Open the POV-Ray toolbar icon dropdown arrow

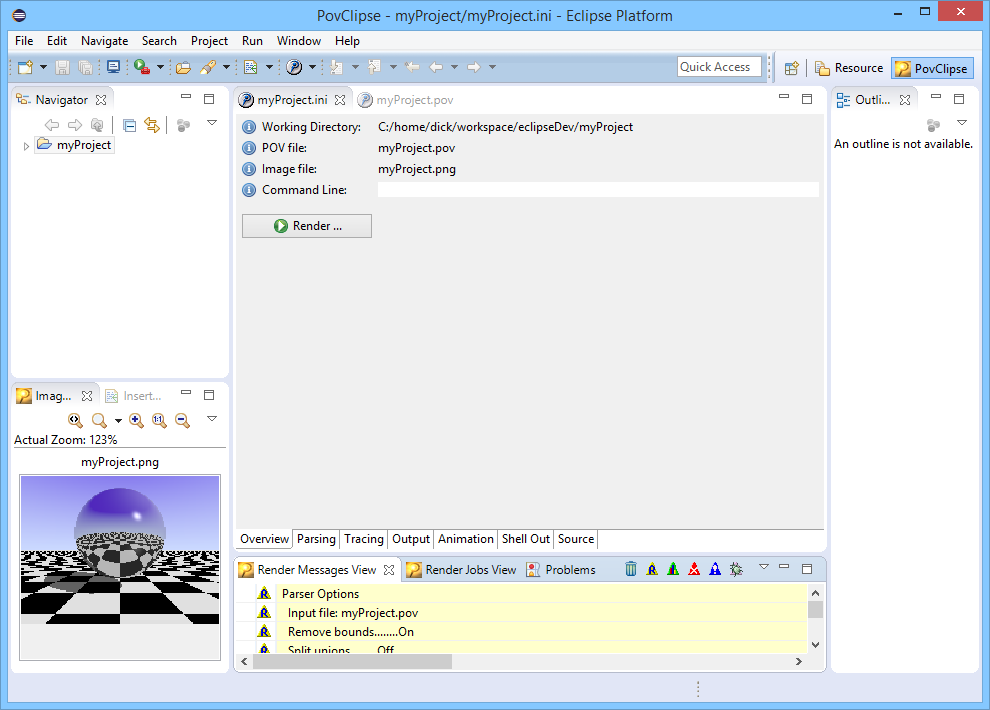(312, 67)
